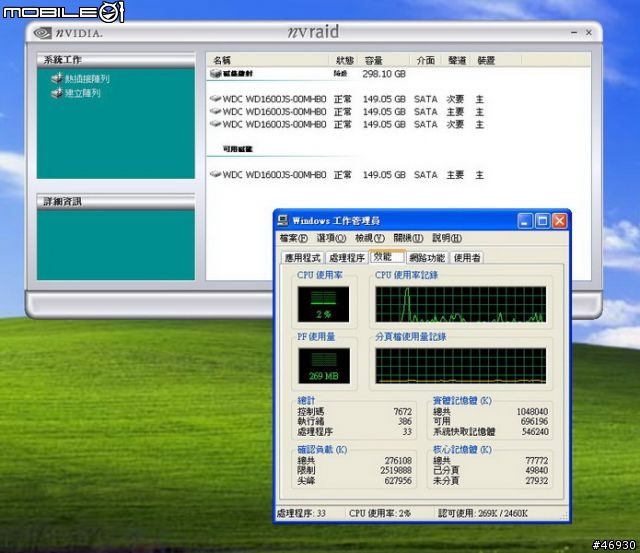The width and height of the screenshot is (640, 553).
Task: Click status bar entry CPU 使用率: 2%
Action: (x=380, y=513)
